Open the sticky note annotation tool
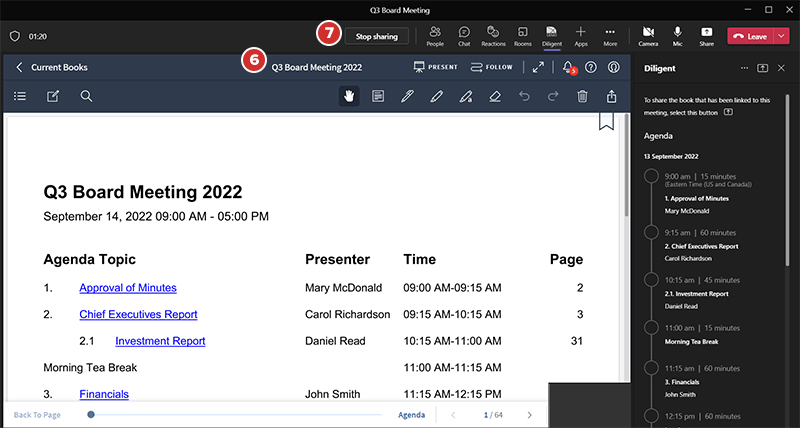This screenshot has width=800, height=428. coord(378,96)
